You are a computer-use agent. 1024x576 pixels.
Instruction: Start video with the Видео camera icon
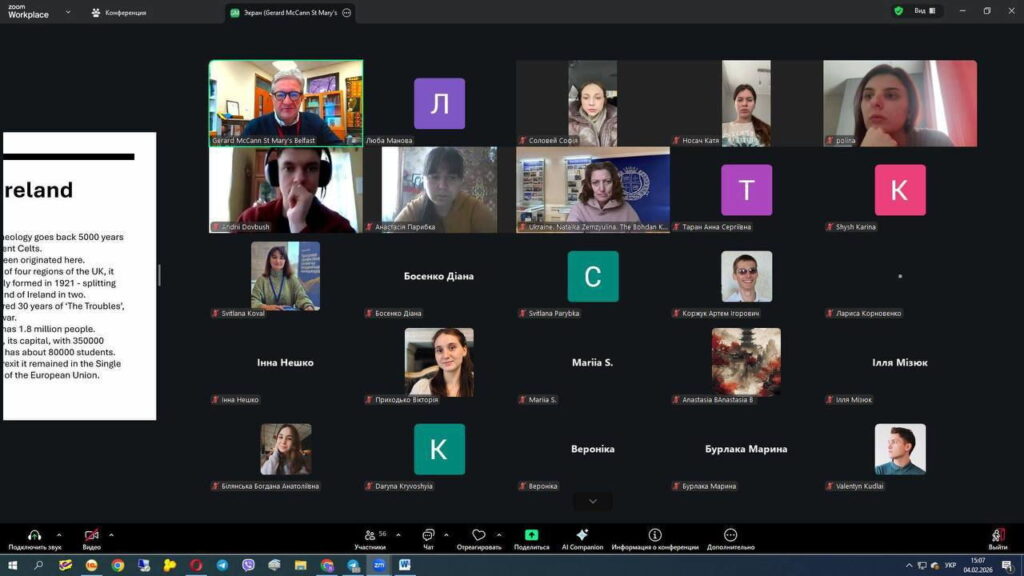click(x=92, y=535)
